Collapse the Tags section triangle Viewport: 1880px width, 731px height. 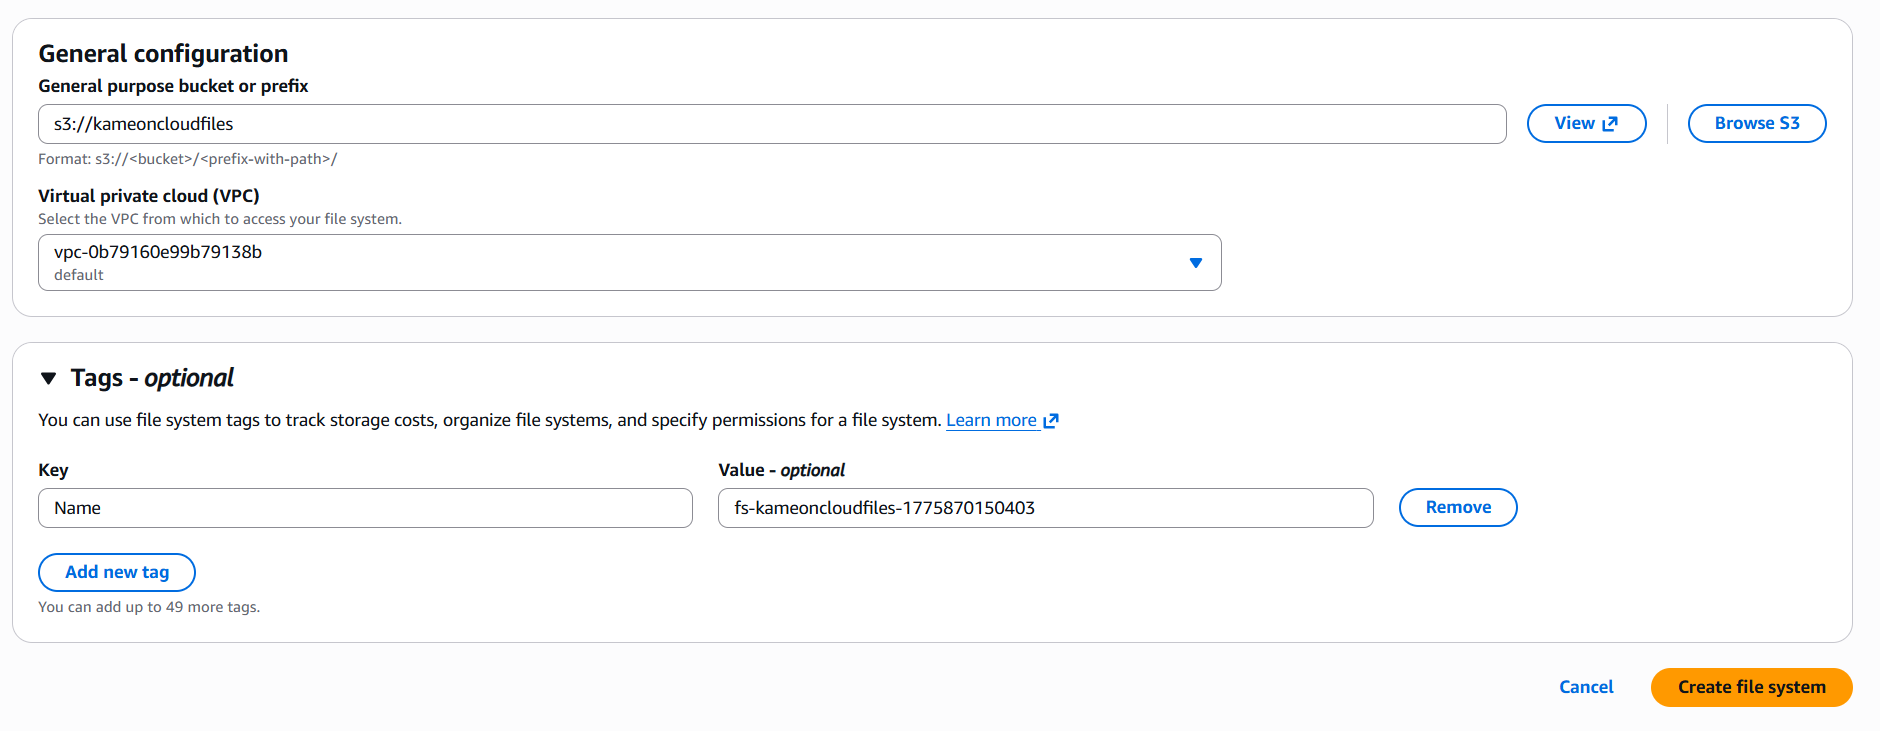48,378
